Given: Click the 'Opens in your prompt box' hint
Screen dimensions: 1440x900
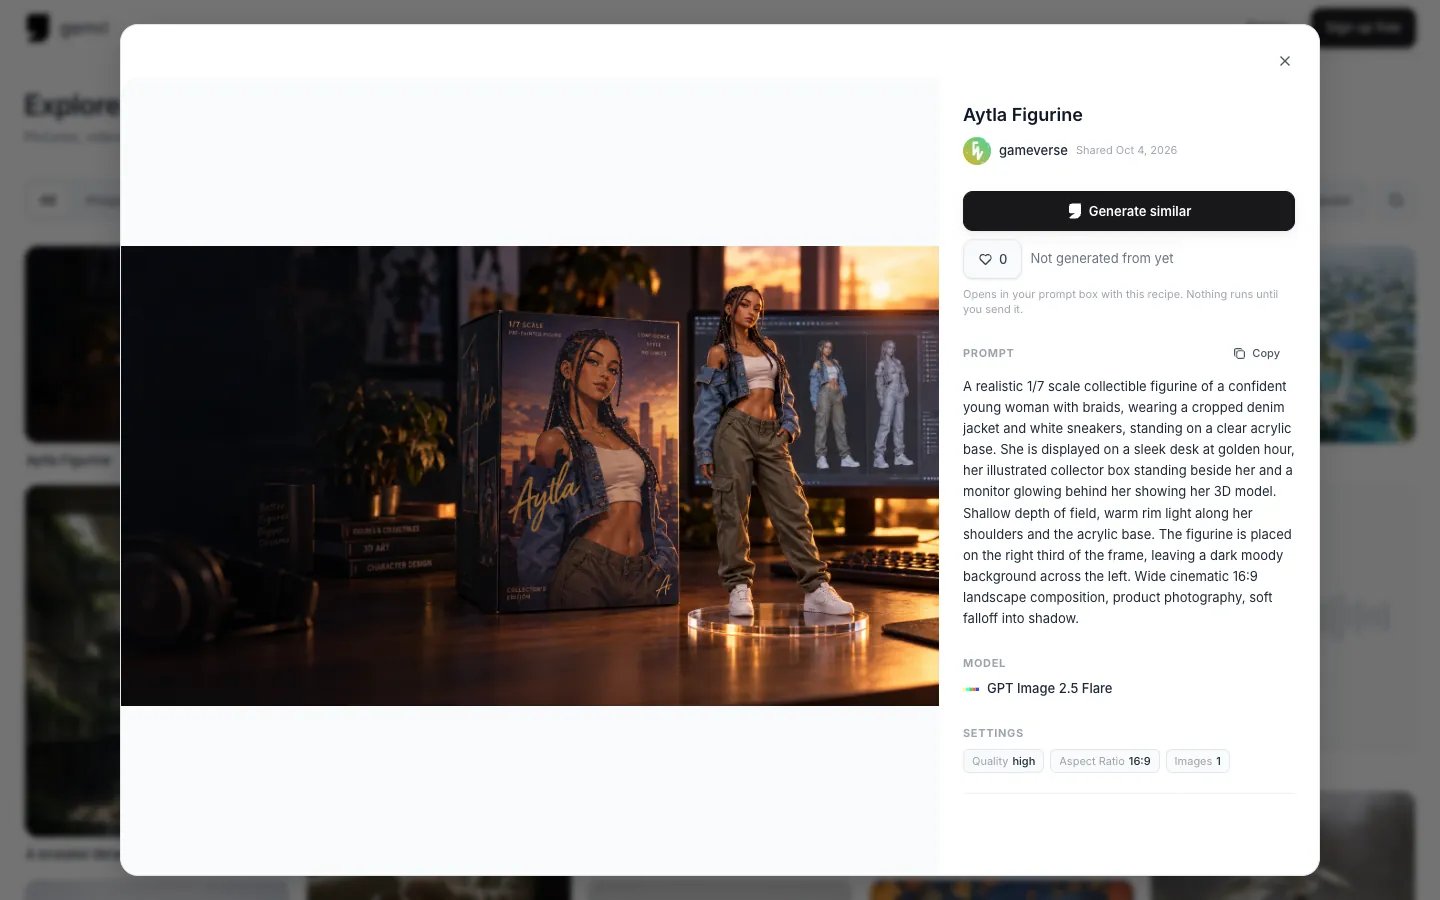Looking at the screenshot, I should tap(1121, 302).
